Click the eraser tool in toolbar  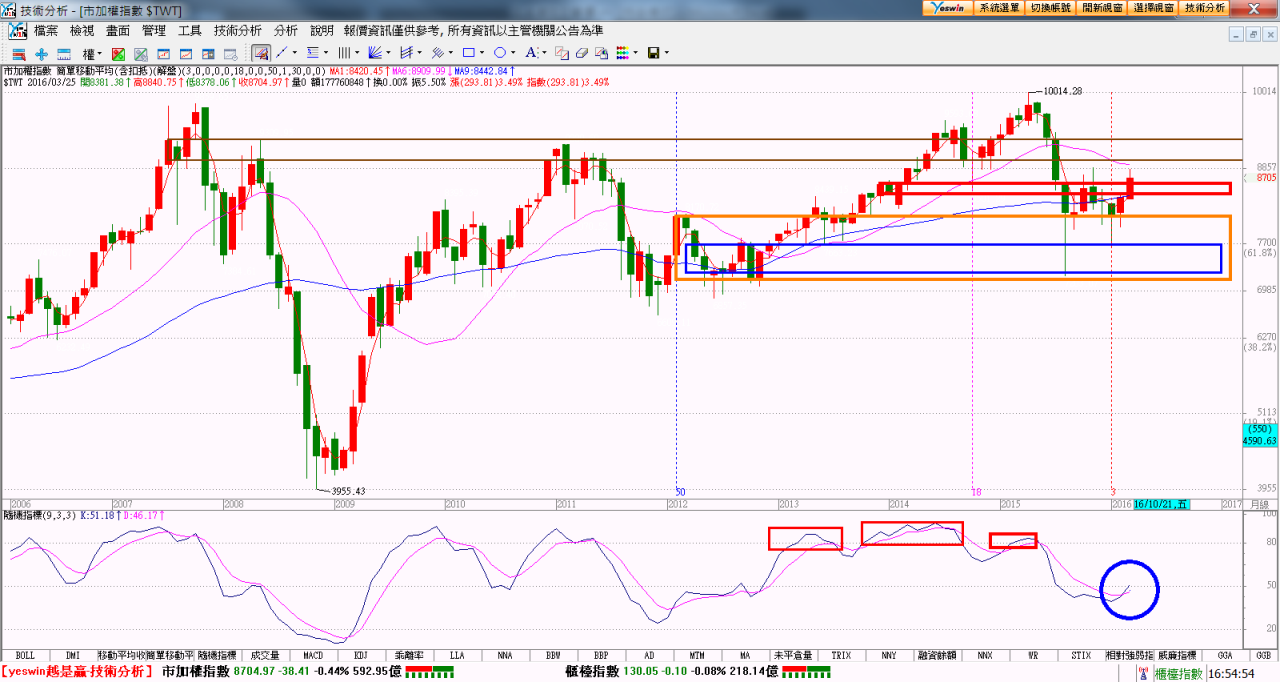tap(582, 53)
